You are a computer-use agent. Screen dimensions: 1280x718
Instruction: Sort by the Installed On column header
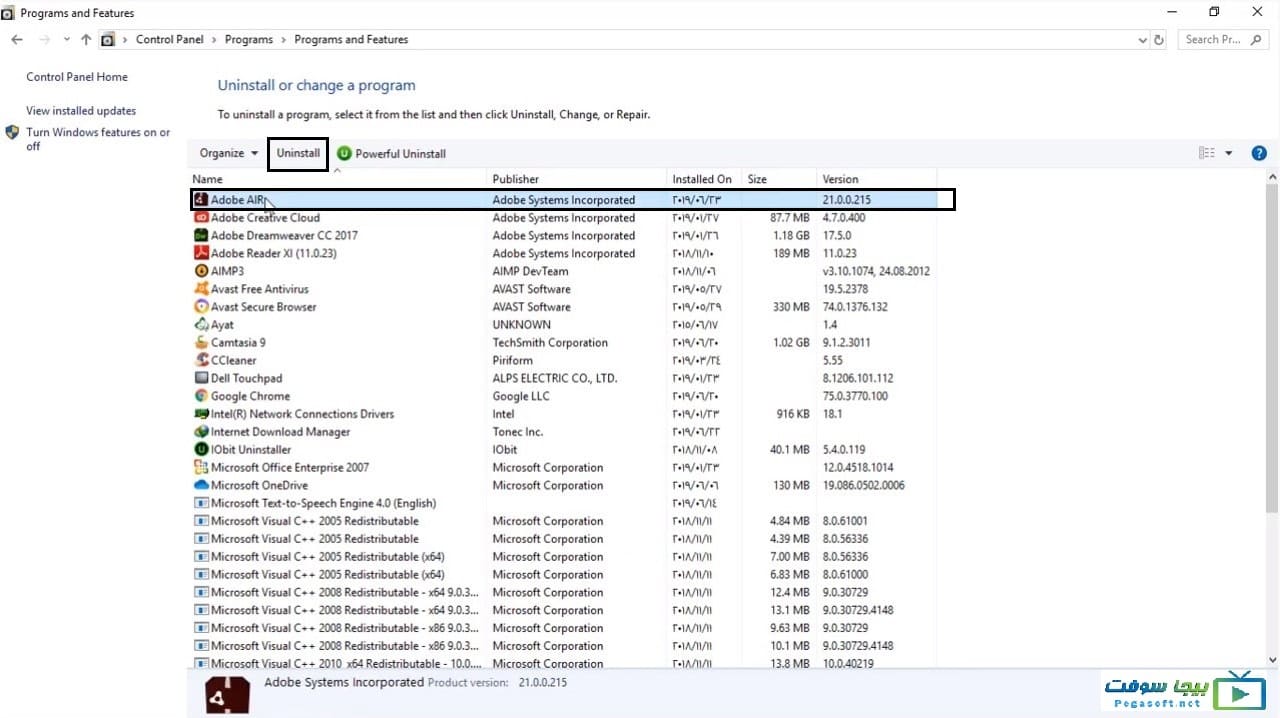(704, 179)
